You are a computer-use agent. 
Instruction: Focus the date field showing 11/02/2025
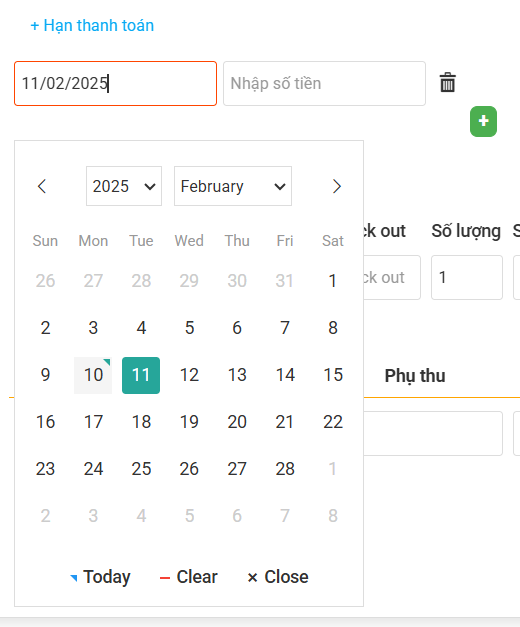tap(116, 84)
